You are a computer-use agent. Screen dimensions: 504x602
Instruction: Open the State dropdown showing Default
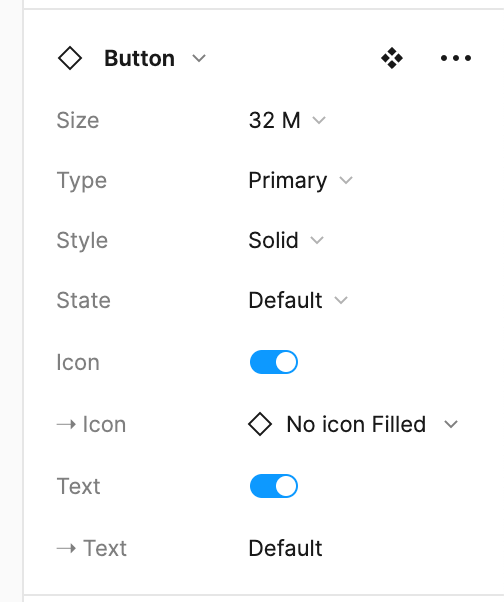tap(298, 300)
